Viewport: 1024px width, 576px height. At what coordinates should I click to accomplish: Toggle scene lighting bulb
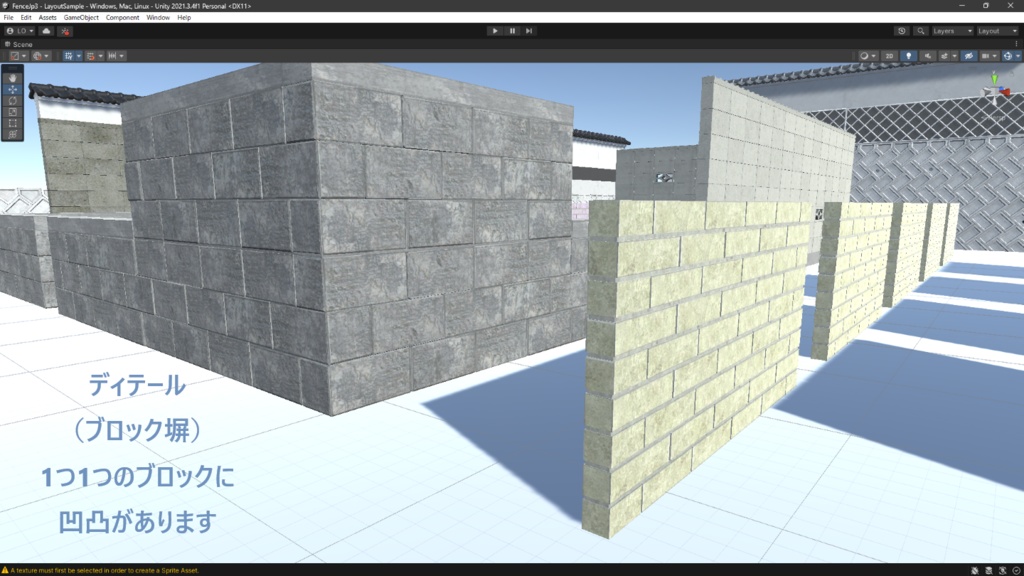click(908, 56)
